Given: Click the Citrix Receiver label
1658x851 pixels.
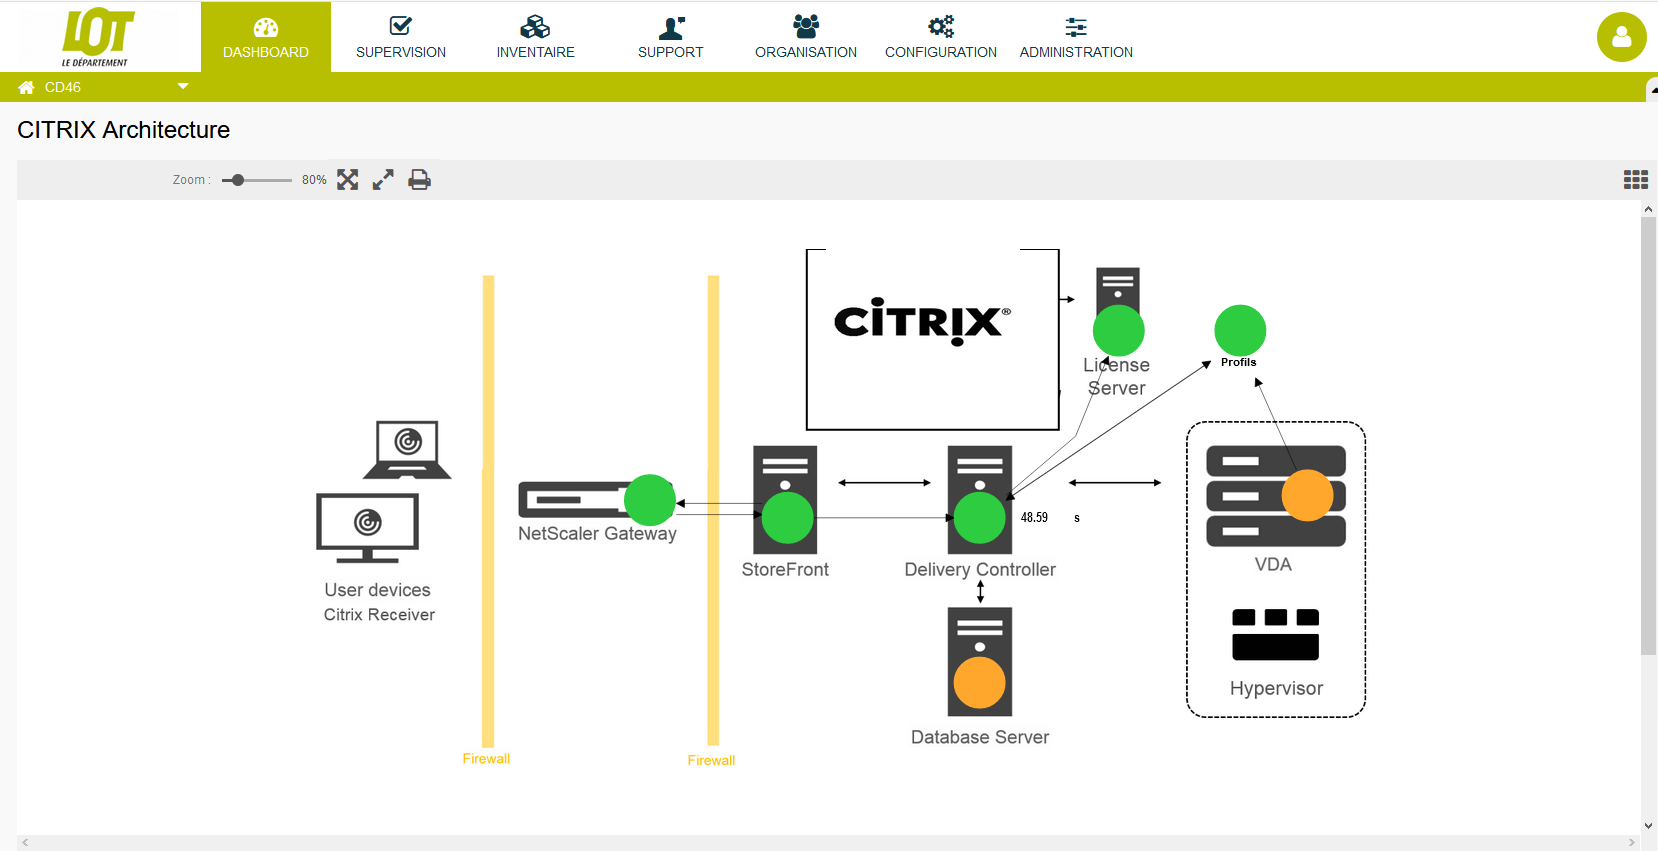Looking at the screenshot, I should tap(379, 615).
